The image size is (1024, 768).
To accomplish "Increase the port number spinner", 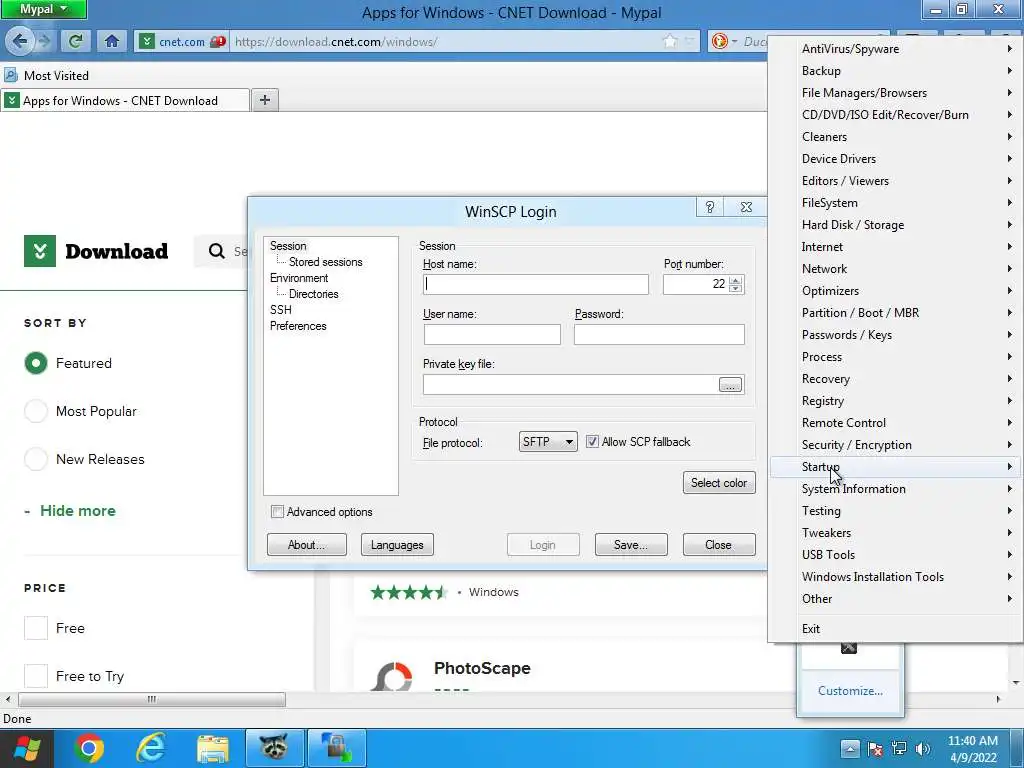I will point(735,280).
